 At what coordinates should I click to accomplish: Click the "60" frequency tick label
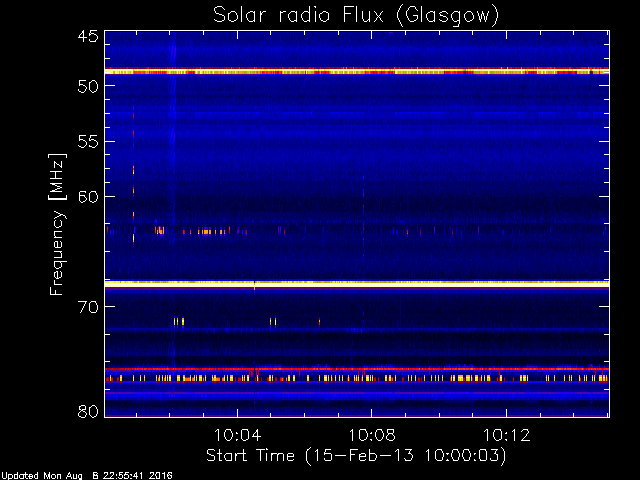click(x=88, y=197)
